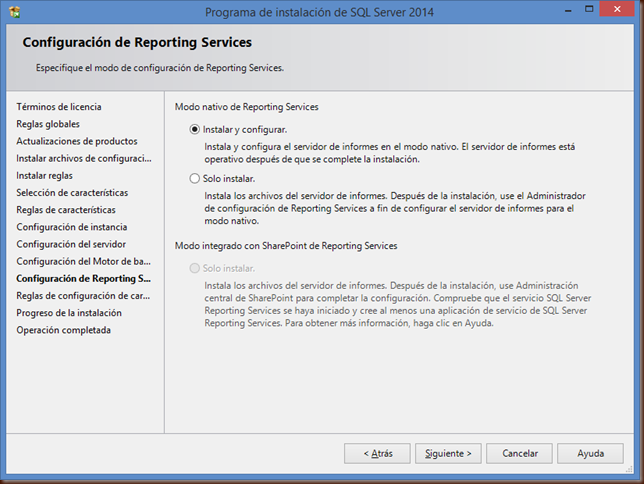Click 'Reglas de características' step

point(66,210)
